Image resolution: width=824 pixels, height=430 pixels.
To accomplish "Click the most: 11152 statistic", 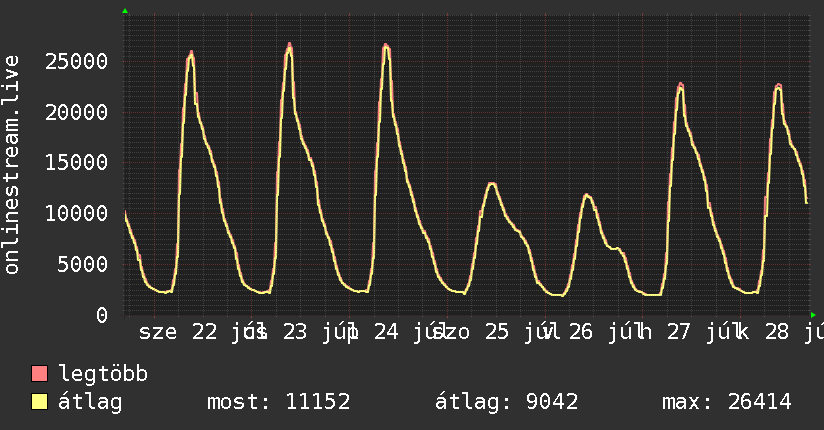I will pos(279,402).
